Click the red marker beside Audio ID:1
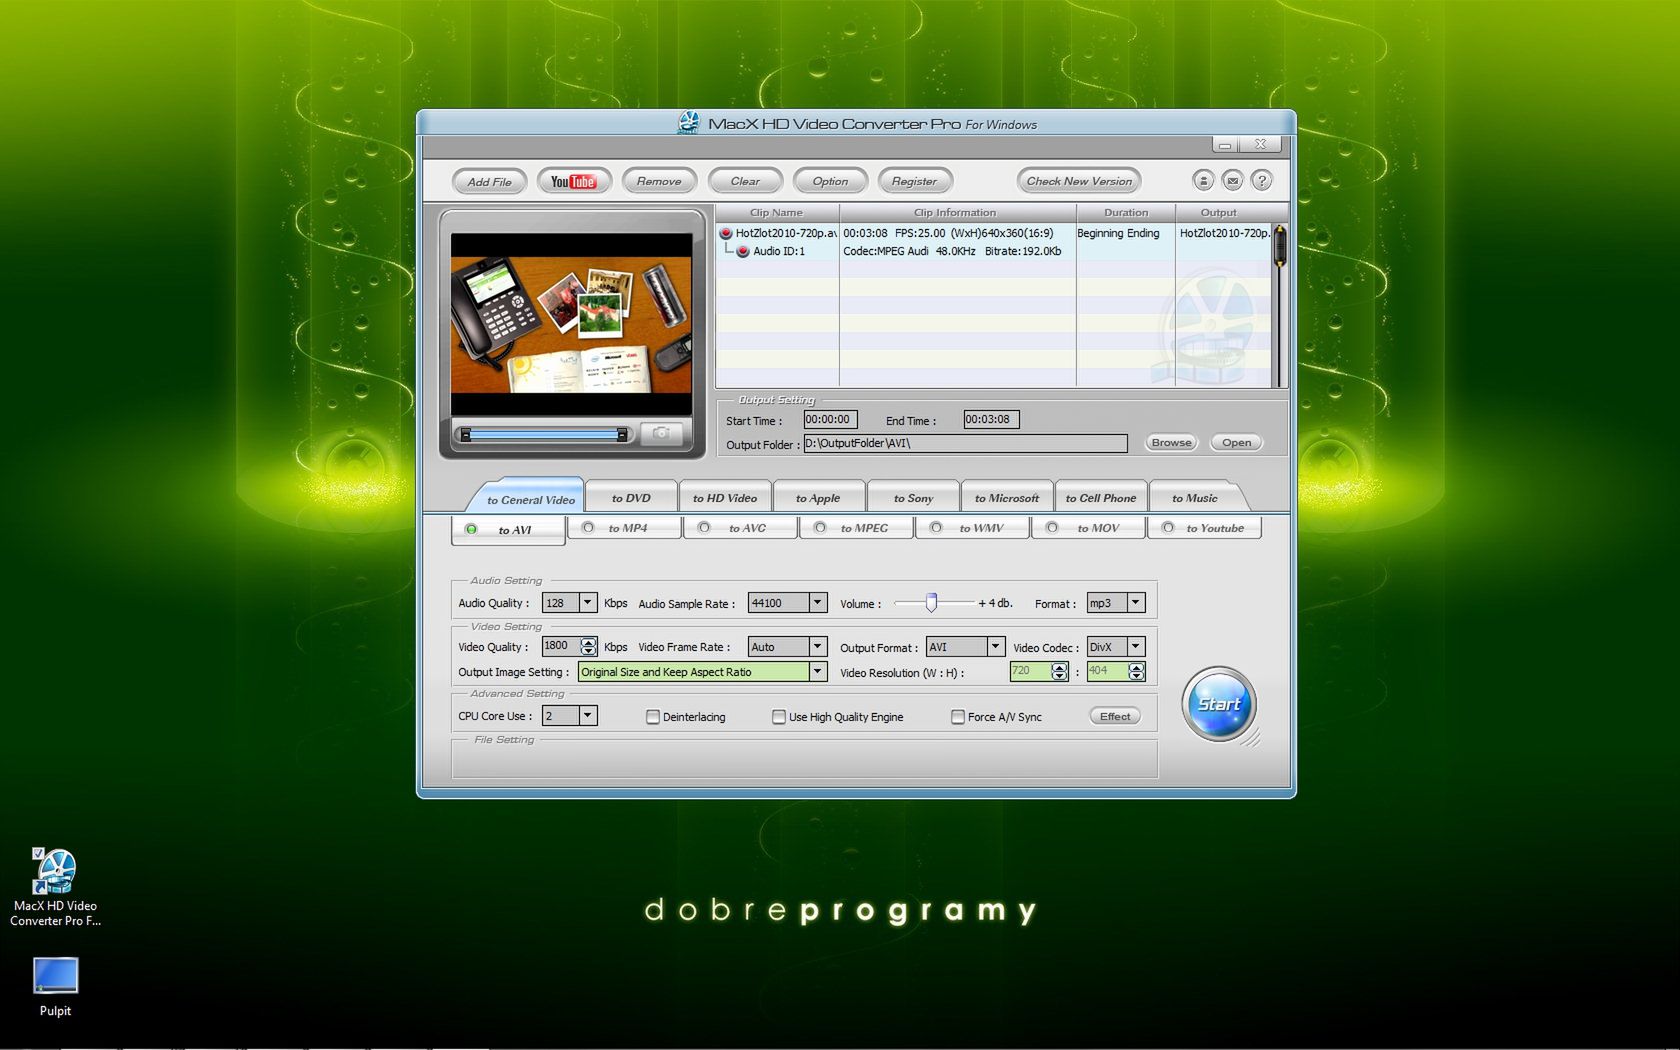 point(743,251)
